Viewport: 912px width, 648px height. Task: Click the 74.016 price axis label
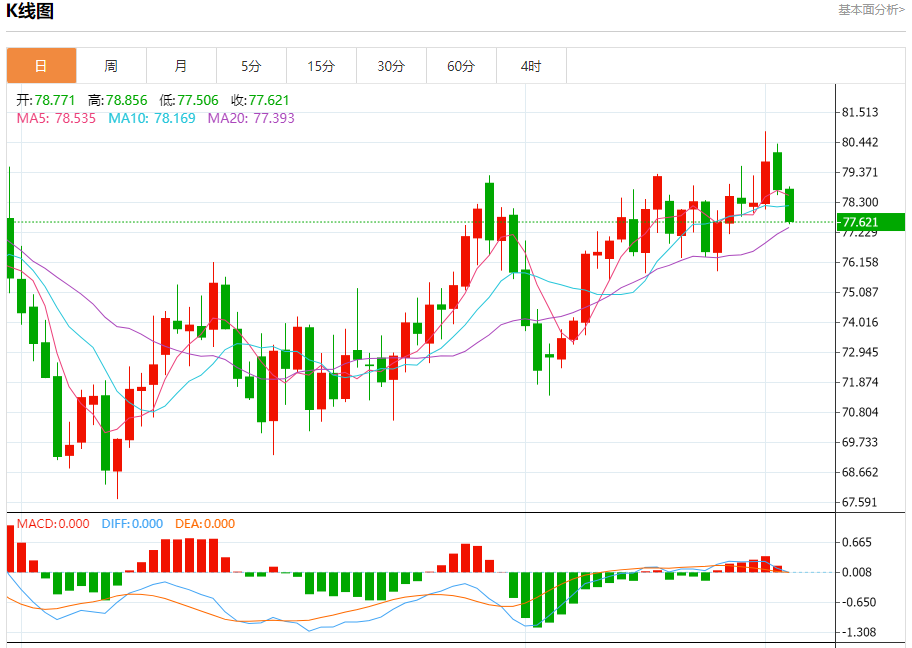point(860,322)
